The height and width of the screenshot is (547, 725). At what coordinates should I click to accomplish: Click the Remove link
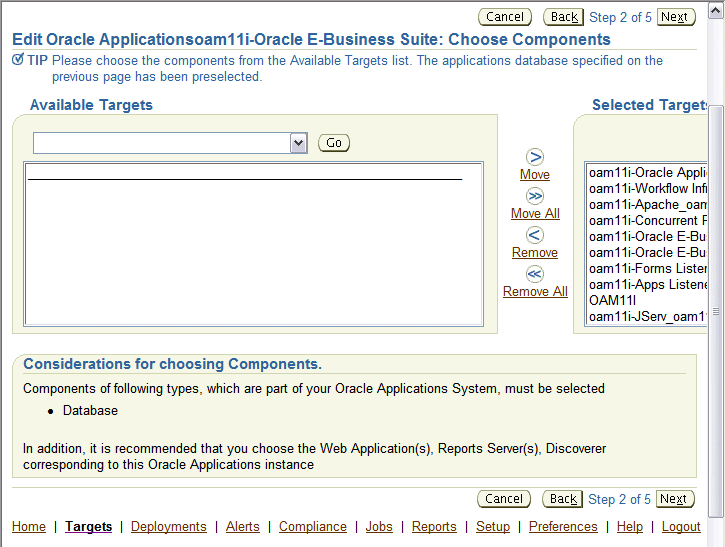[535, 252]
